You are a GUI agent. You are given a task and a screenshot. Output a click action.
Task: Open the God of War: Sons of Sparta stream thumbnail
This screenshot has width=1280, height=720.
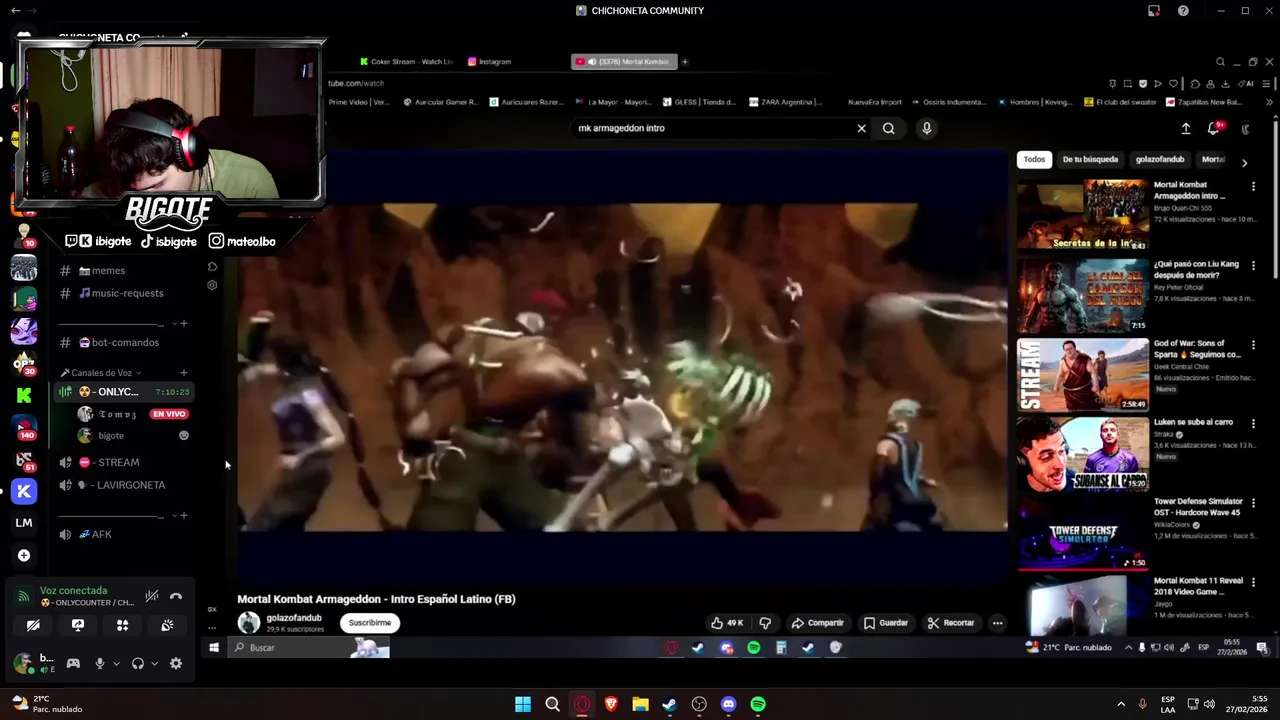coord(1083,375)
